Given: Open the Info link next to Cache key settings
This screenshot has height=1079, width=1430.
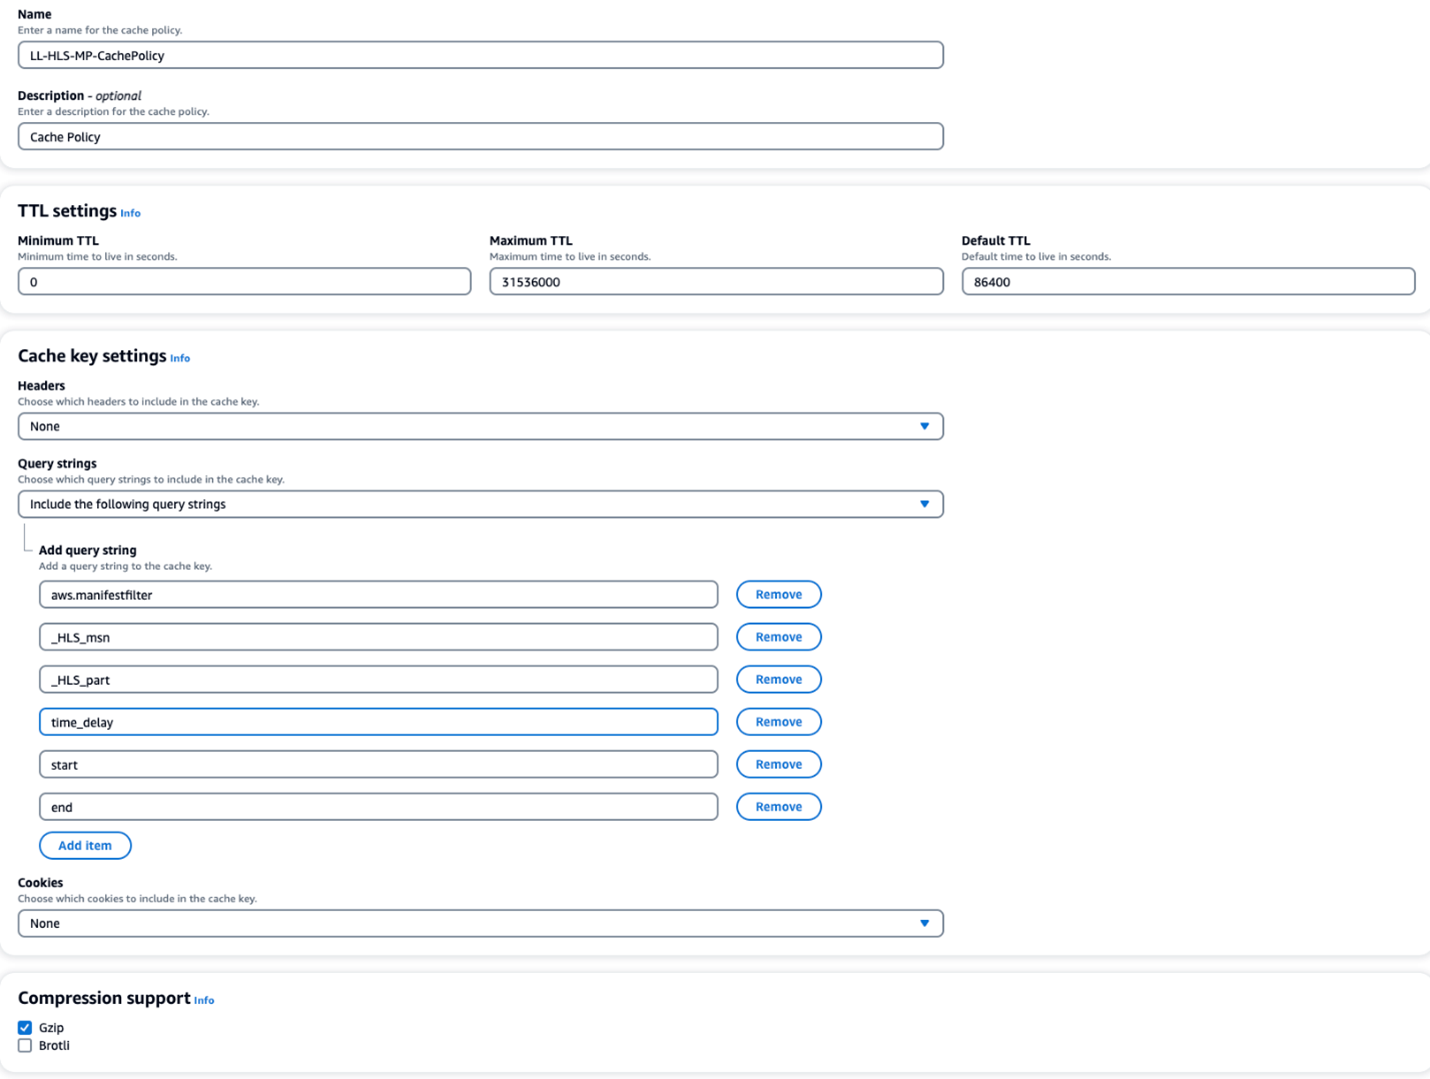Looking at the screenshot, I should 180,358.
